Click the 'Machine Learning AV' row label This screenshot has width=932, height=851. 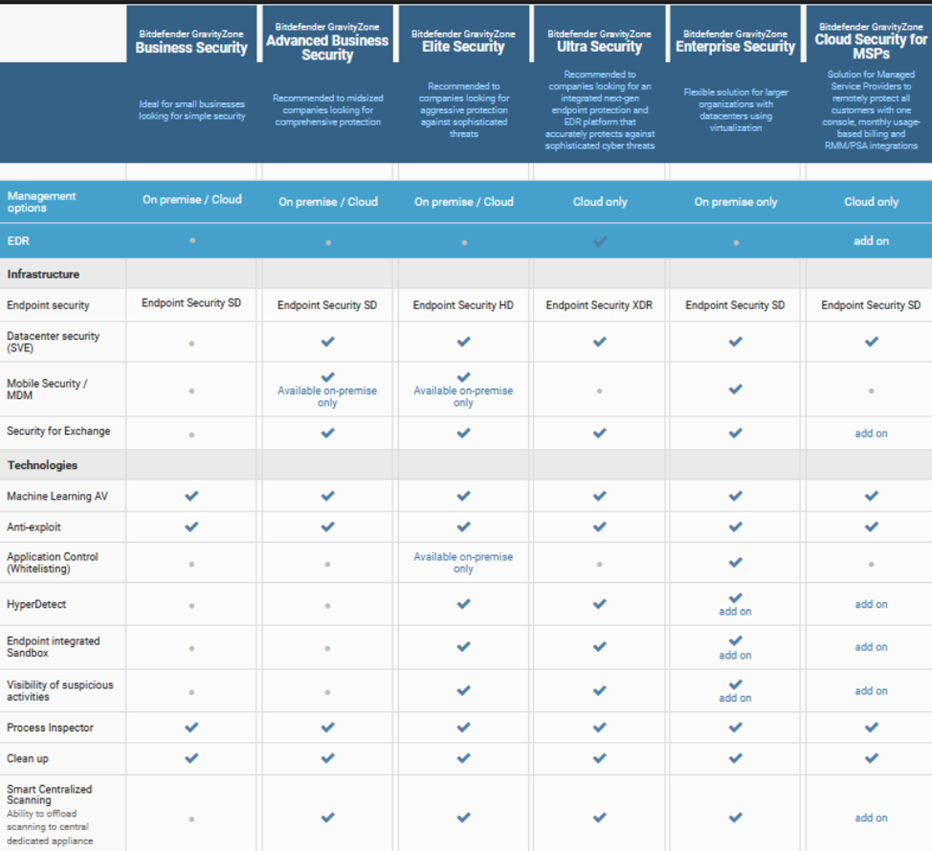point(57,496)
